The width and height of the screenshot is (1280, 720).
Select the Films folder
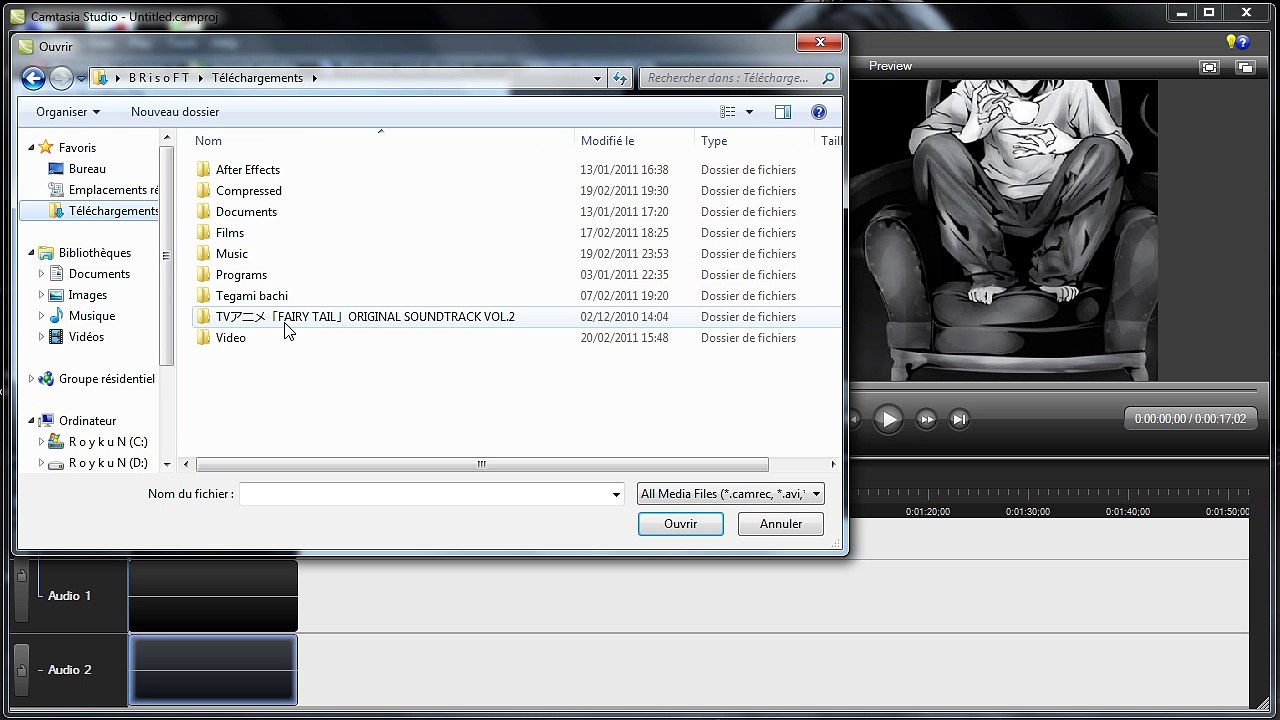coord(230,233)
